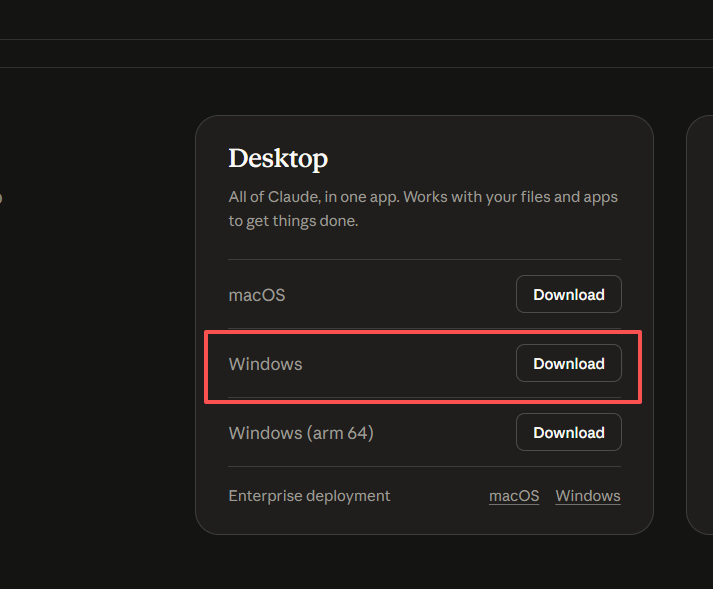The image size is (713, 589).
Task: Download the macOS desktop app
Action: click(x=568, y=294)
